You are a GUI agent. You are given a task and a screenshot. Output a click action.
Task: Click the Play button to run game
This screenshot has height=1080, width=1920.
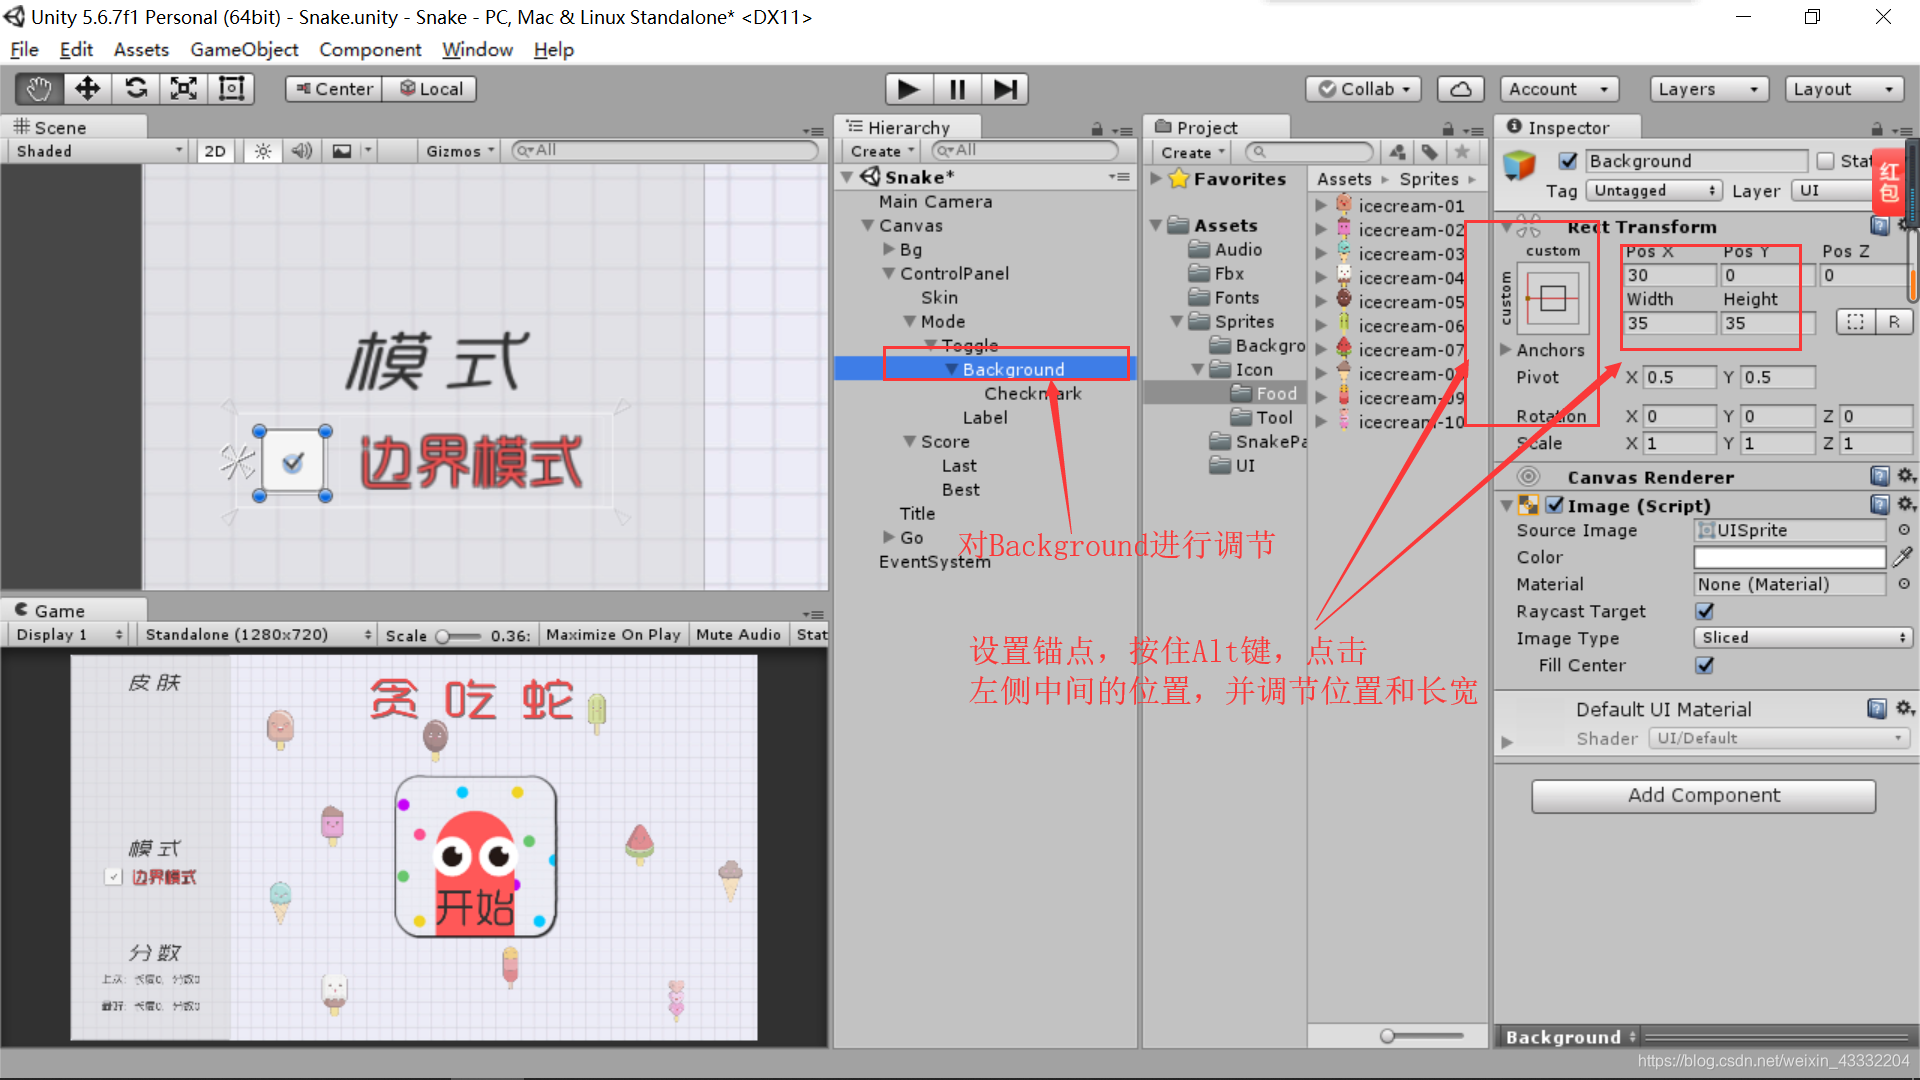click(x=906, y=88)
